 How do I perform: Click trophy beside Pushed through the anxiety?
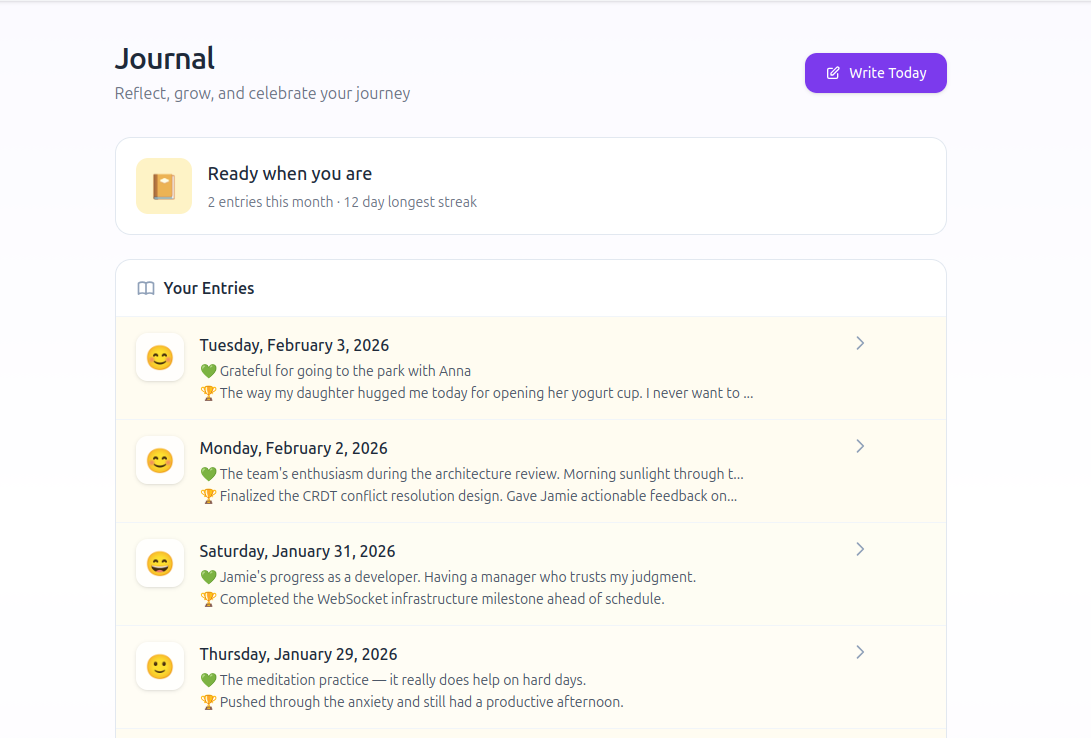(208, 702)
